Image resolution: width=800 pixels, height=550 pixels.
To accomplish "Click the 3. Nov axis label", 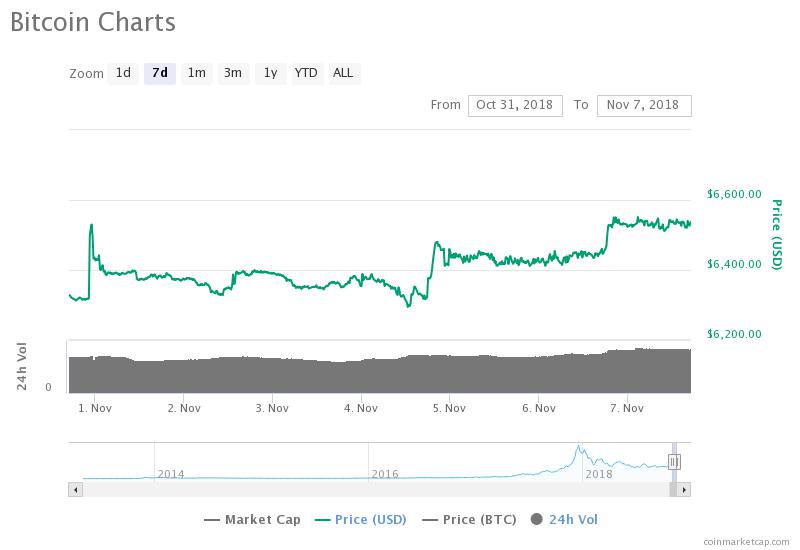I will point(272,408).
